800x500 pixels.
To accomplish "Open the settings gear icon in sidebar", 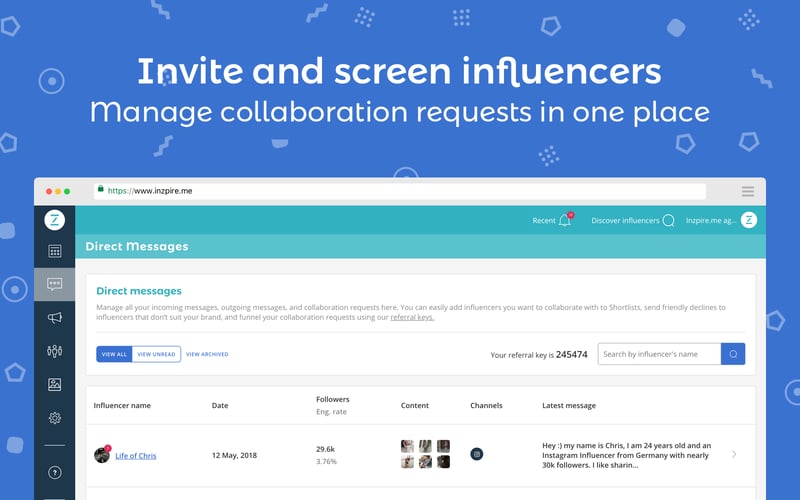I will point(55,418).
